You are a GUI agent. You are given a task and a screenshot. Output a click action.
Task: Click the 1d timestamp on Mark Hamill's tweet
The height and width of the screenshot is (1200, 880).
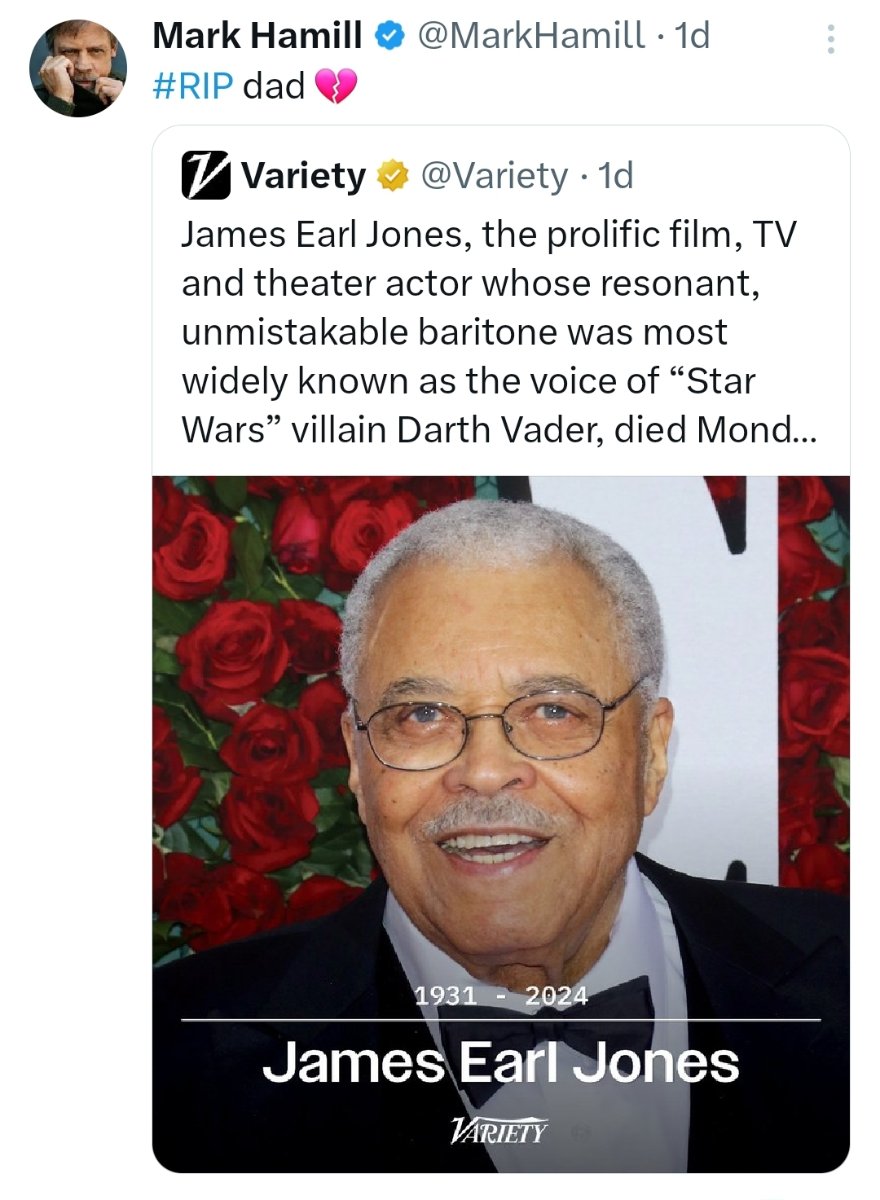[x=692, y=37]
